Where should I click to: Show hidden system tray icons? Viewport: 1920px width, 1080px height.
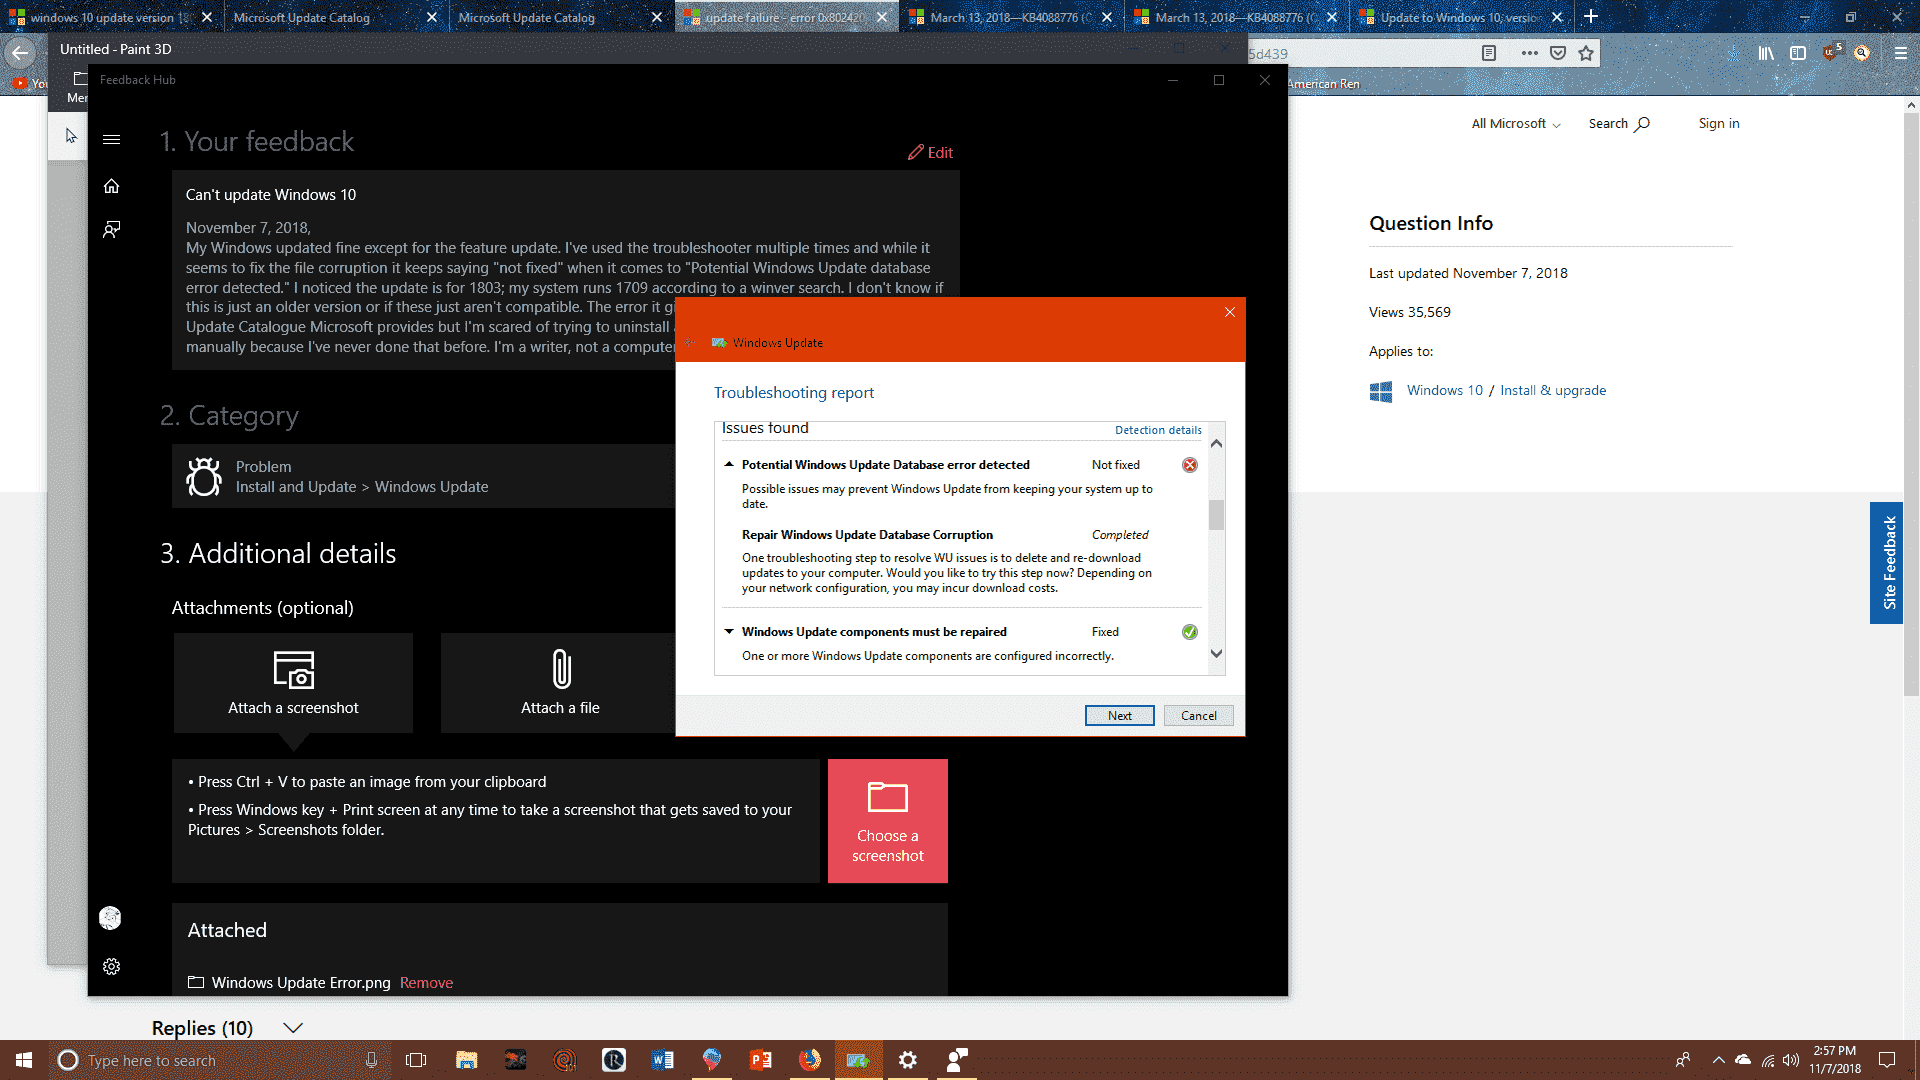[1718, 1060]
